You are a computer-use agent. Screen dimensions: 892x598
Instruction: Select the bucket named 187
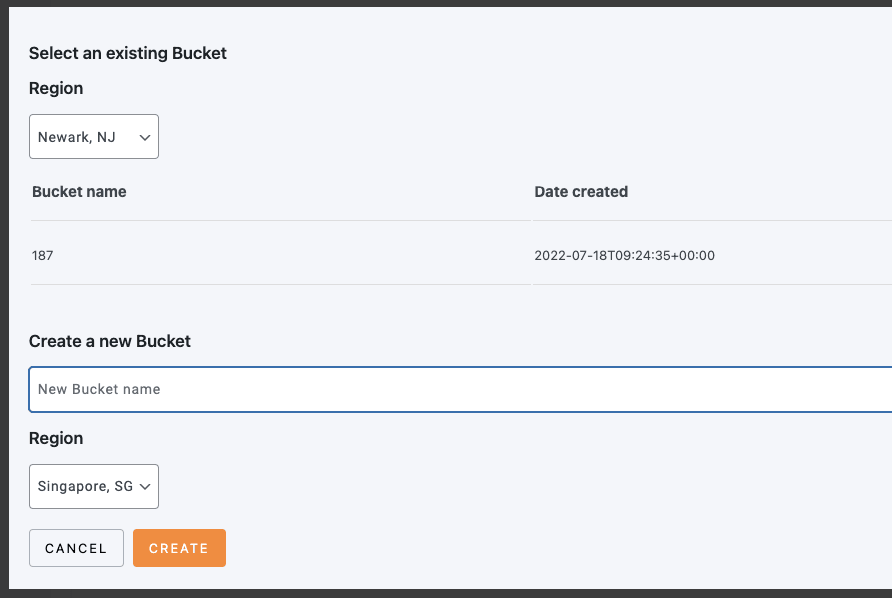pyautogui.click(x=43, y=256)
